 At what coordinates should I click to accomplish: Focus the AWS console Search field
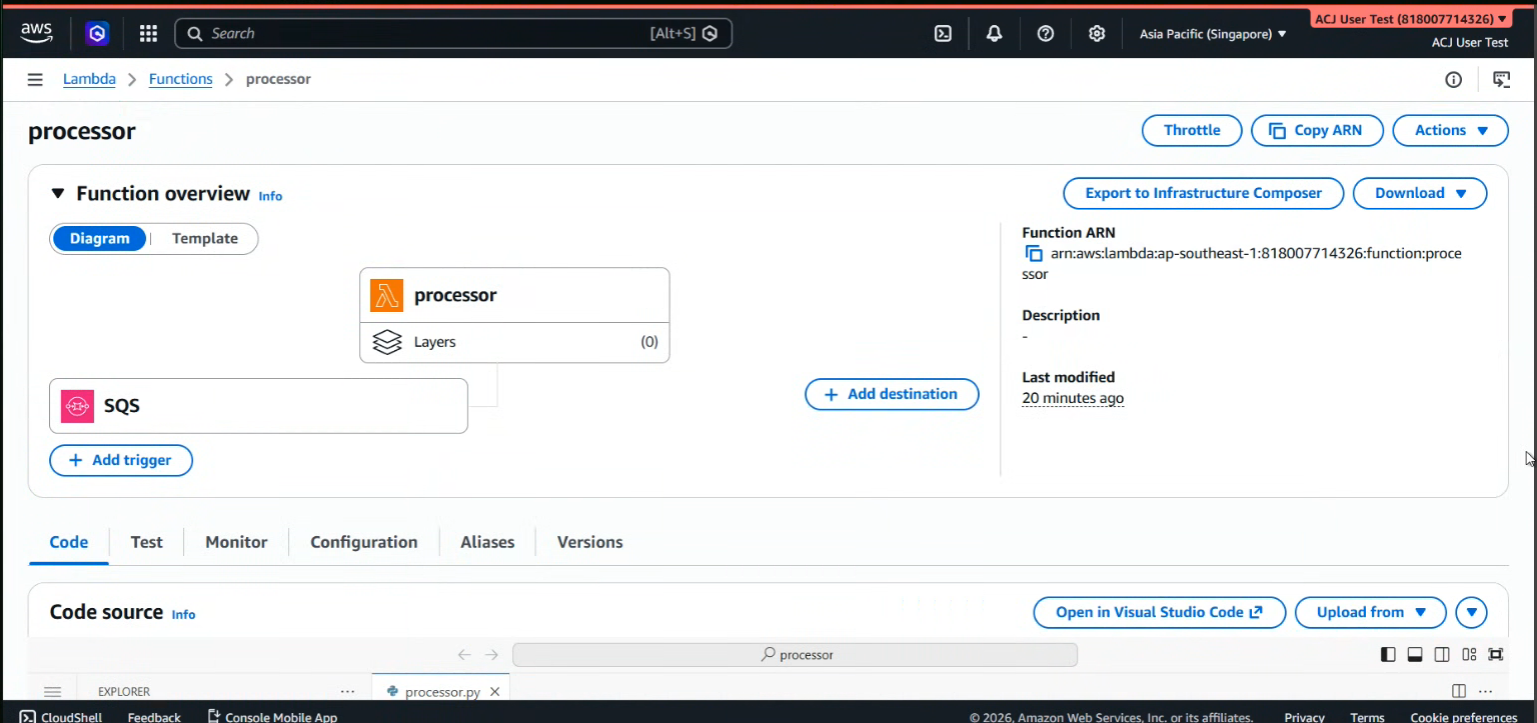click(453, 34)
